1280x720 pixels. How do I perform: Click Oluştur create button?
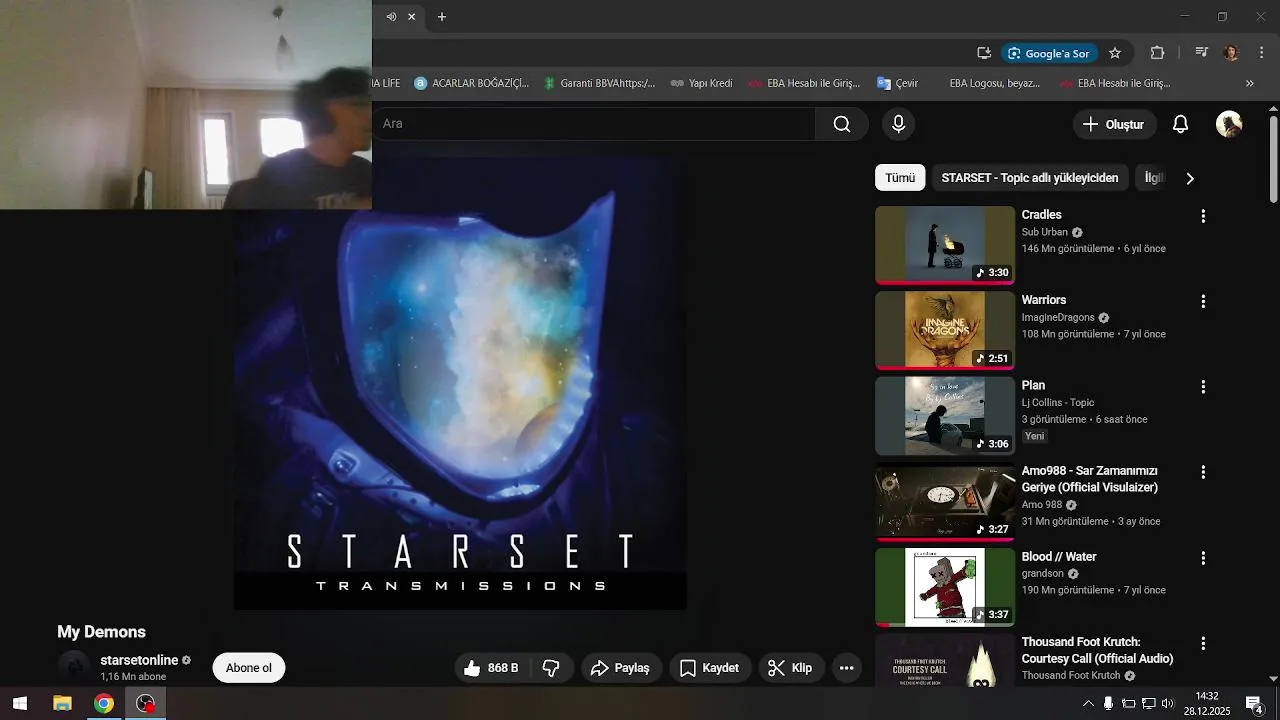pyautogui.click(x=1115, y=124)
